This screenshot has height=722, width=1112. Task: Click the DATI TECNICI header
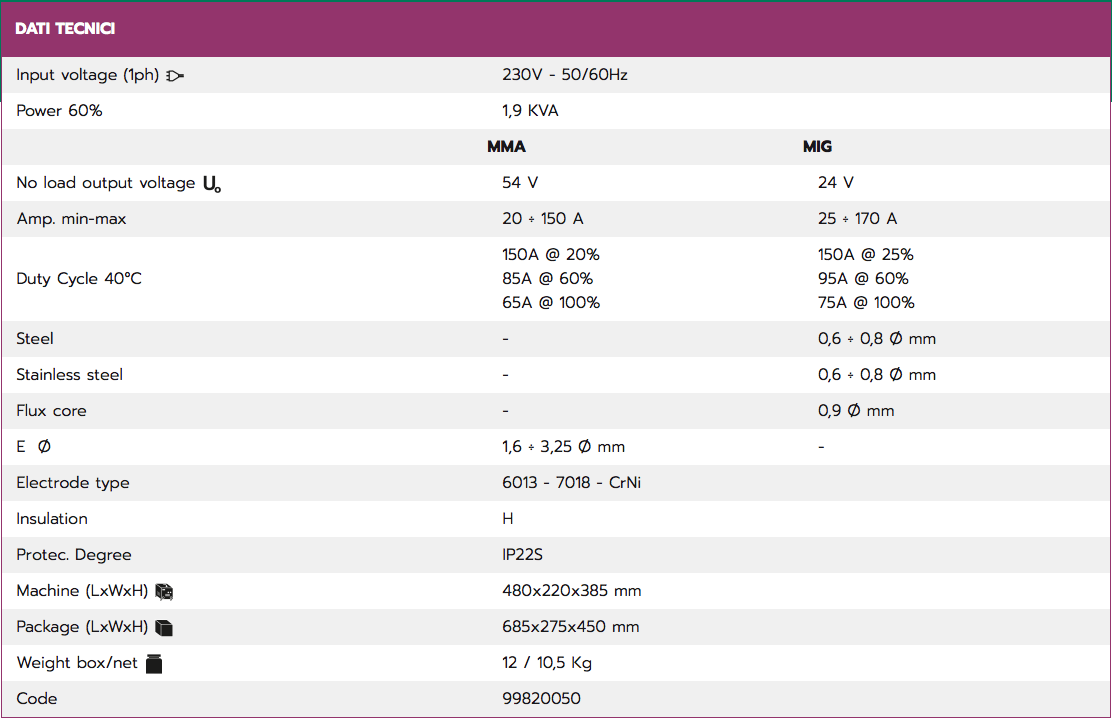(x=65, y=28)
